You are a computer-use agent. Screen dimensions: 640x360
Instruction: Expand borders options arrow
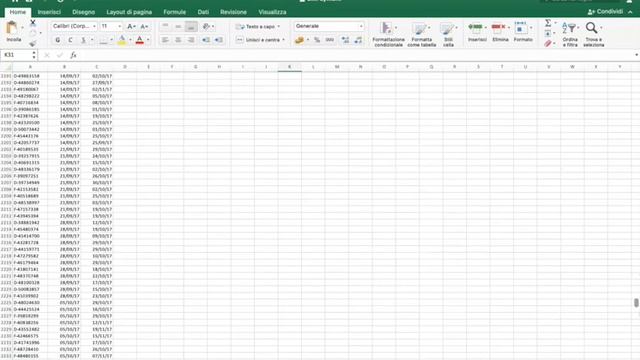tap(111, 40)
